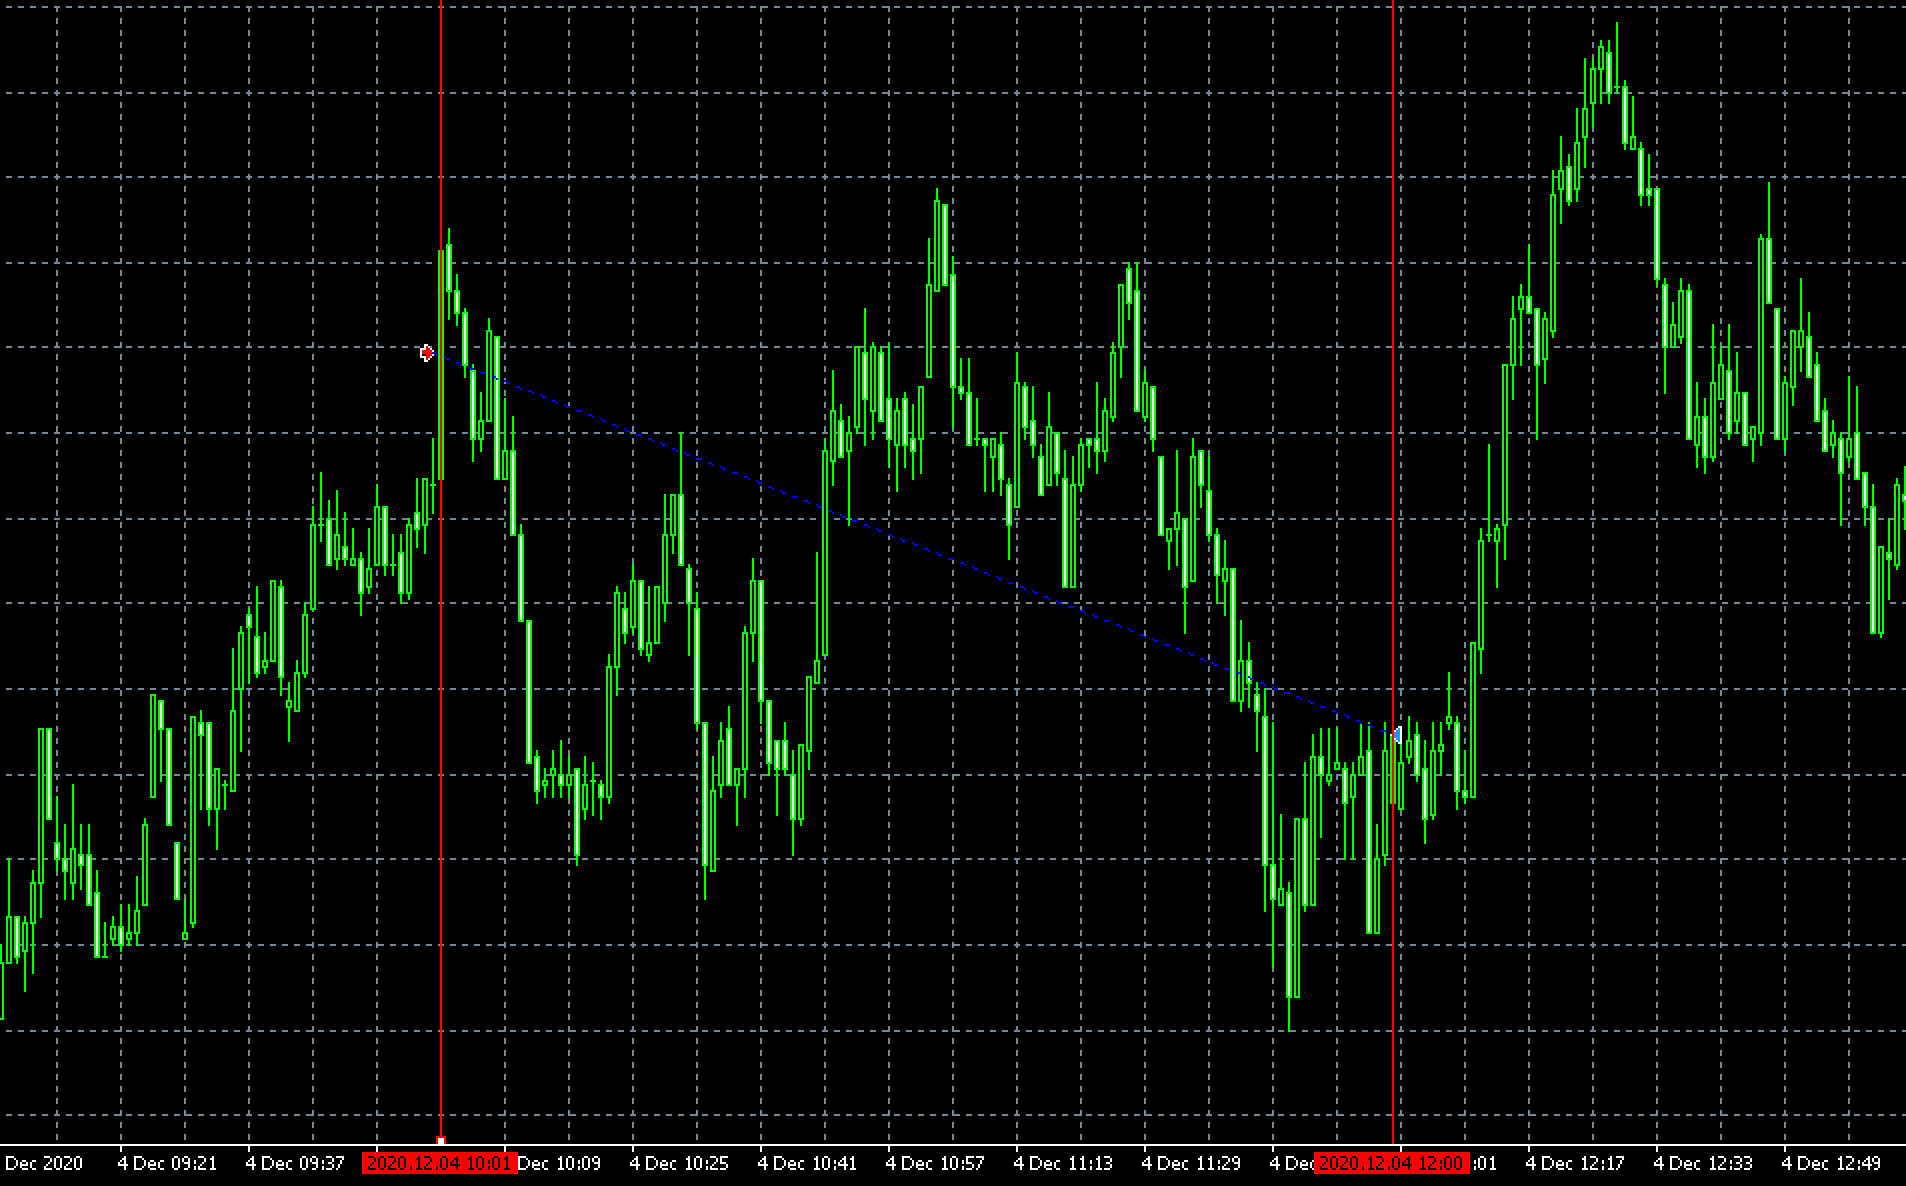Click the 4 Dec 10:57 time axis label
This screenshot has width=1906, height=1186.
click(x=935, y=1163)
